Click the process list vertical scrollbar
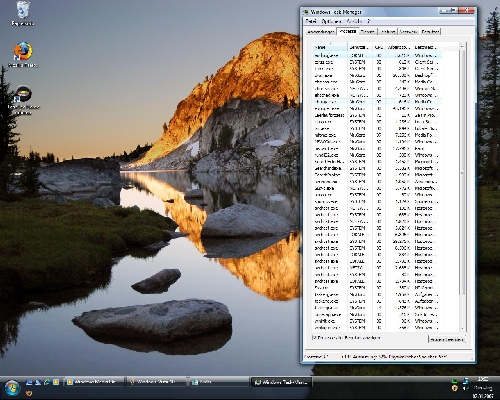This screenshot has height=400, width=500. [x=462, y=187]
